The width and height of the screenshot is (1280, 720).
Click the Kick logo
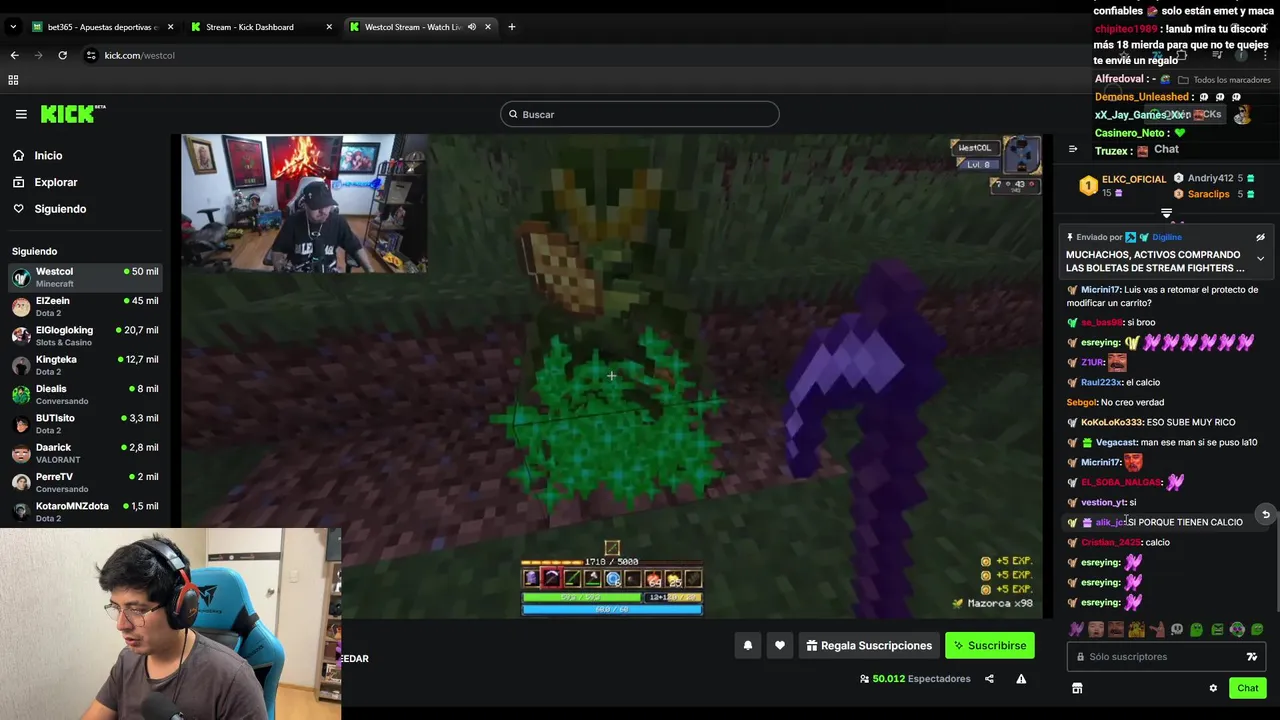(72, 114)
